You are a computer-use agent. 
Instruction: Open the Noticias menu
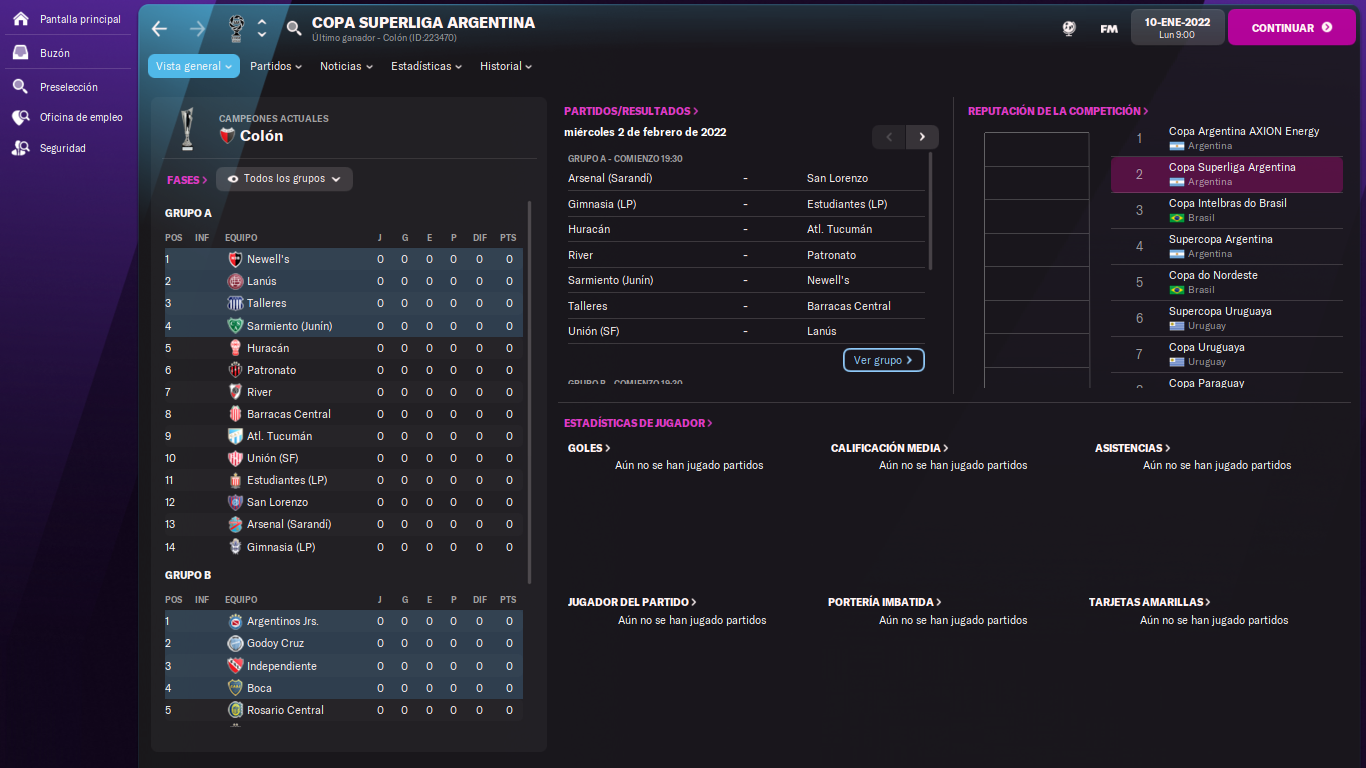[x=346, y=66]
